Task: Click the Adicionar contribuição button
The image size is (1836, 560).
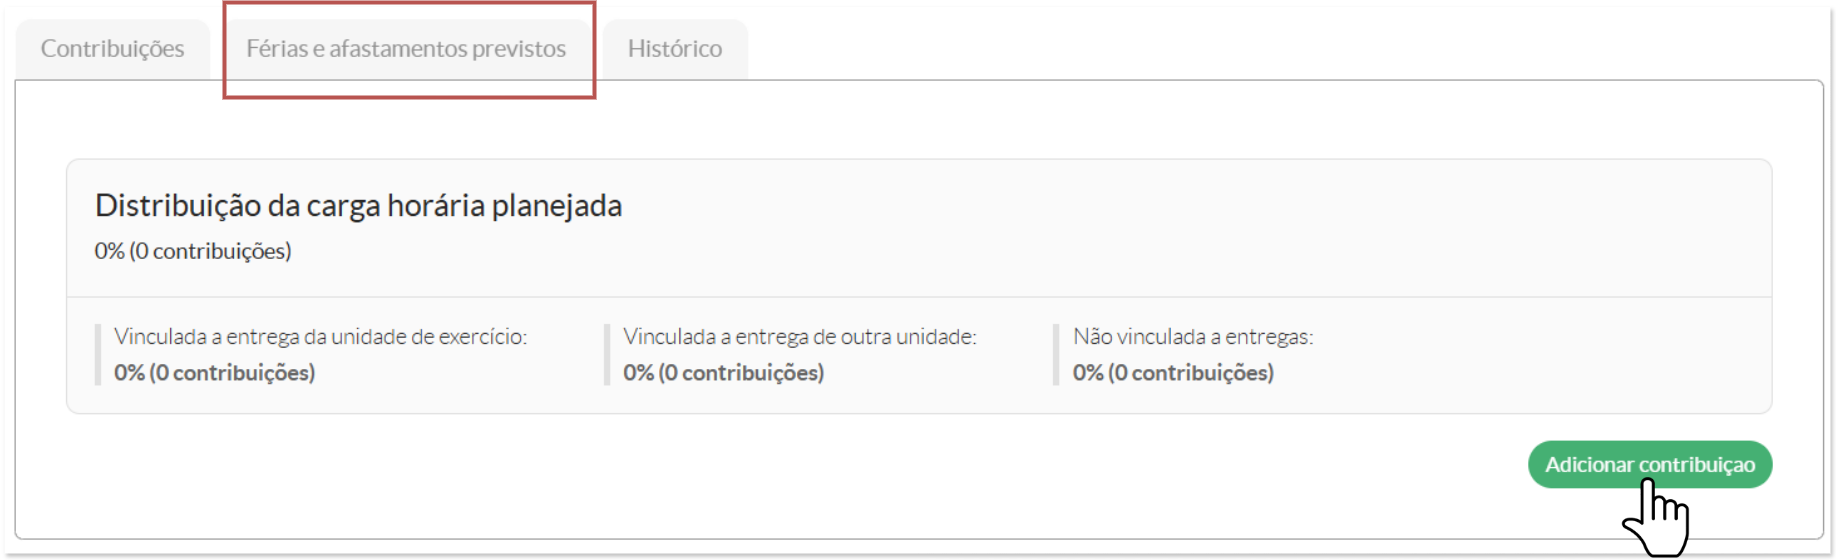Action: (1650, 464)
